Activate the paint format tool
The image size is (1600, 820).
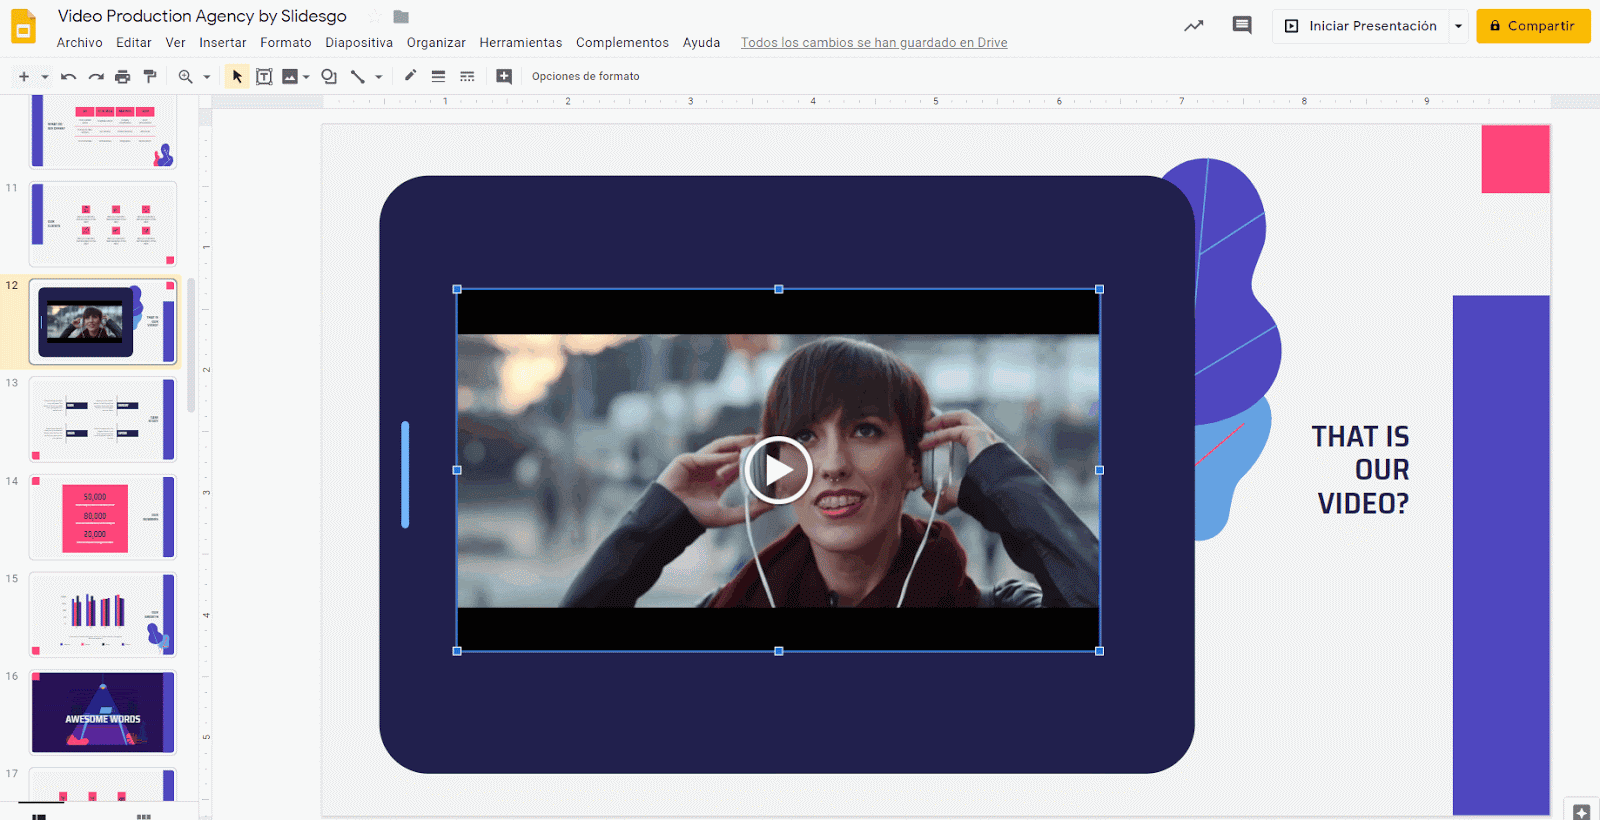pyautogui.click(x=150, y=76)
